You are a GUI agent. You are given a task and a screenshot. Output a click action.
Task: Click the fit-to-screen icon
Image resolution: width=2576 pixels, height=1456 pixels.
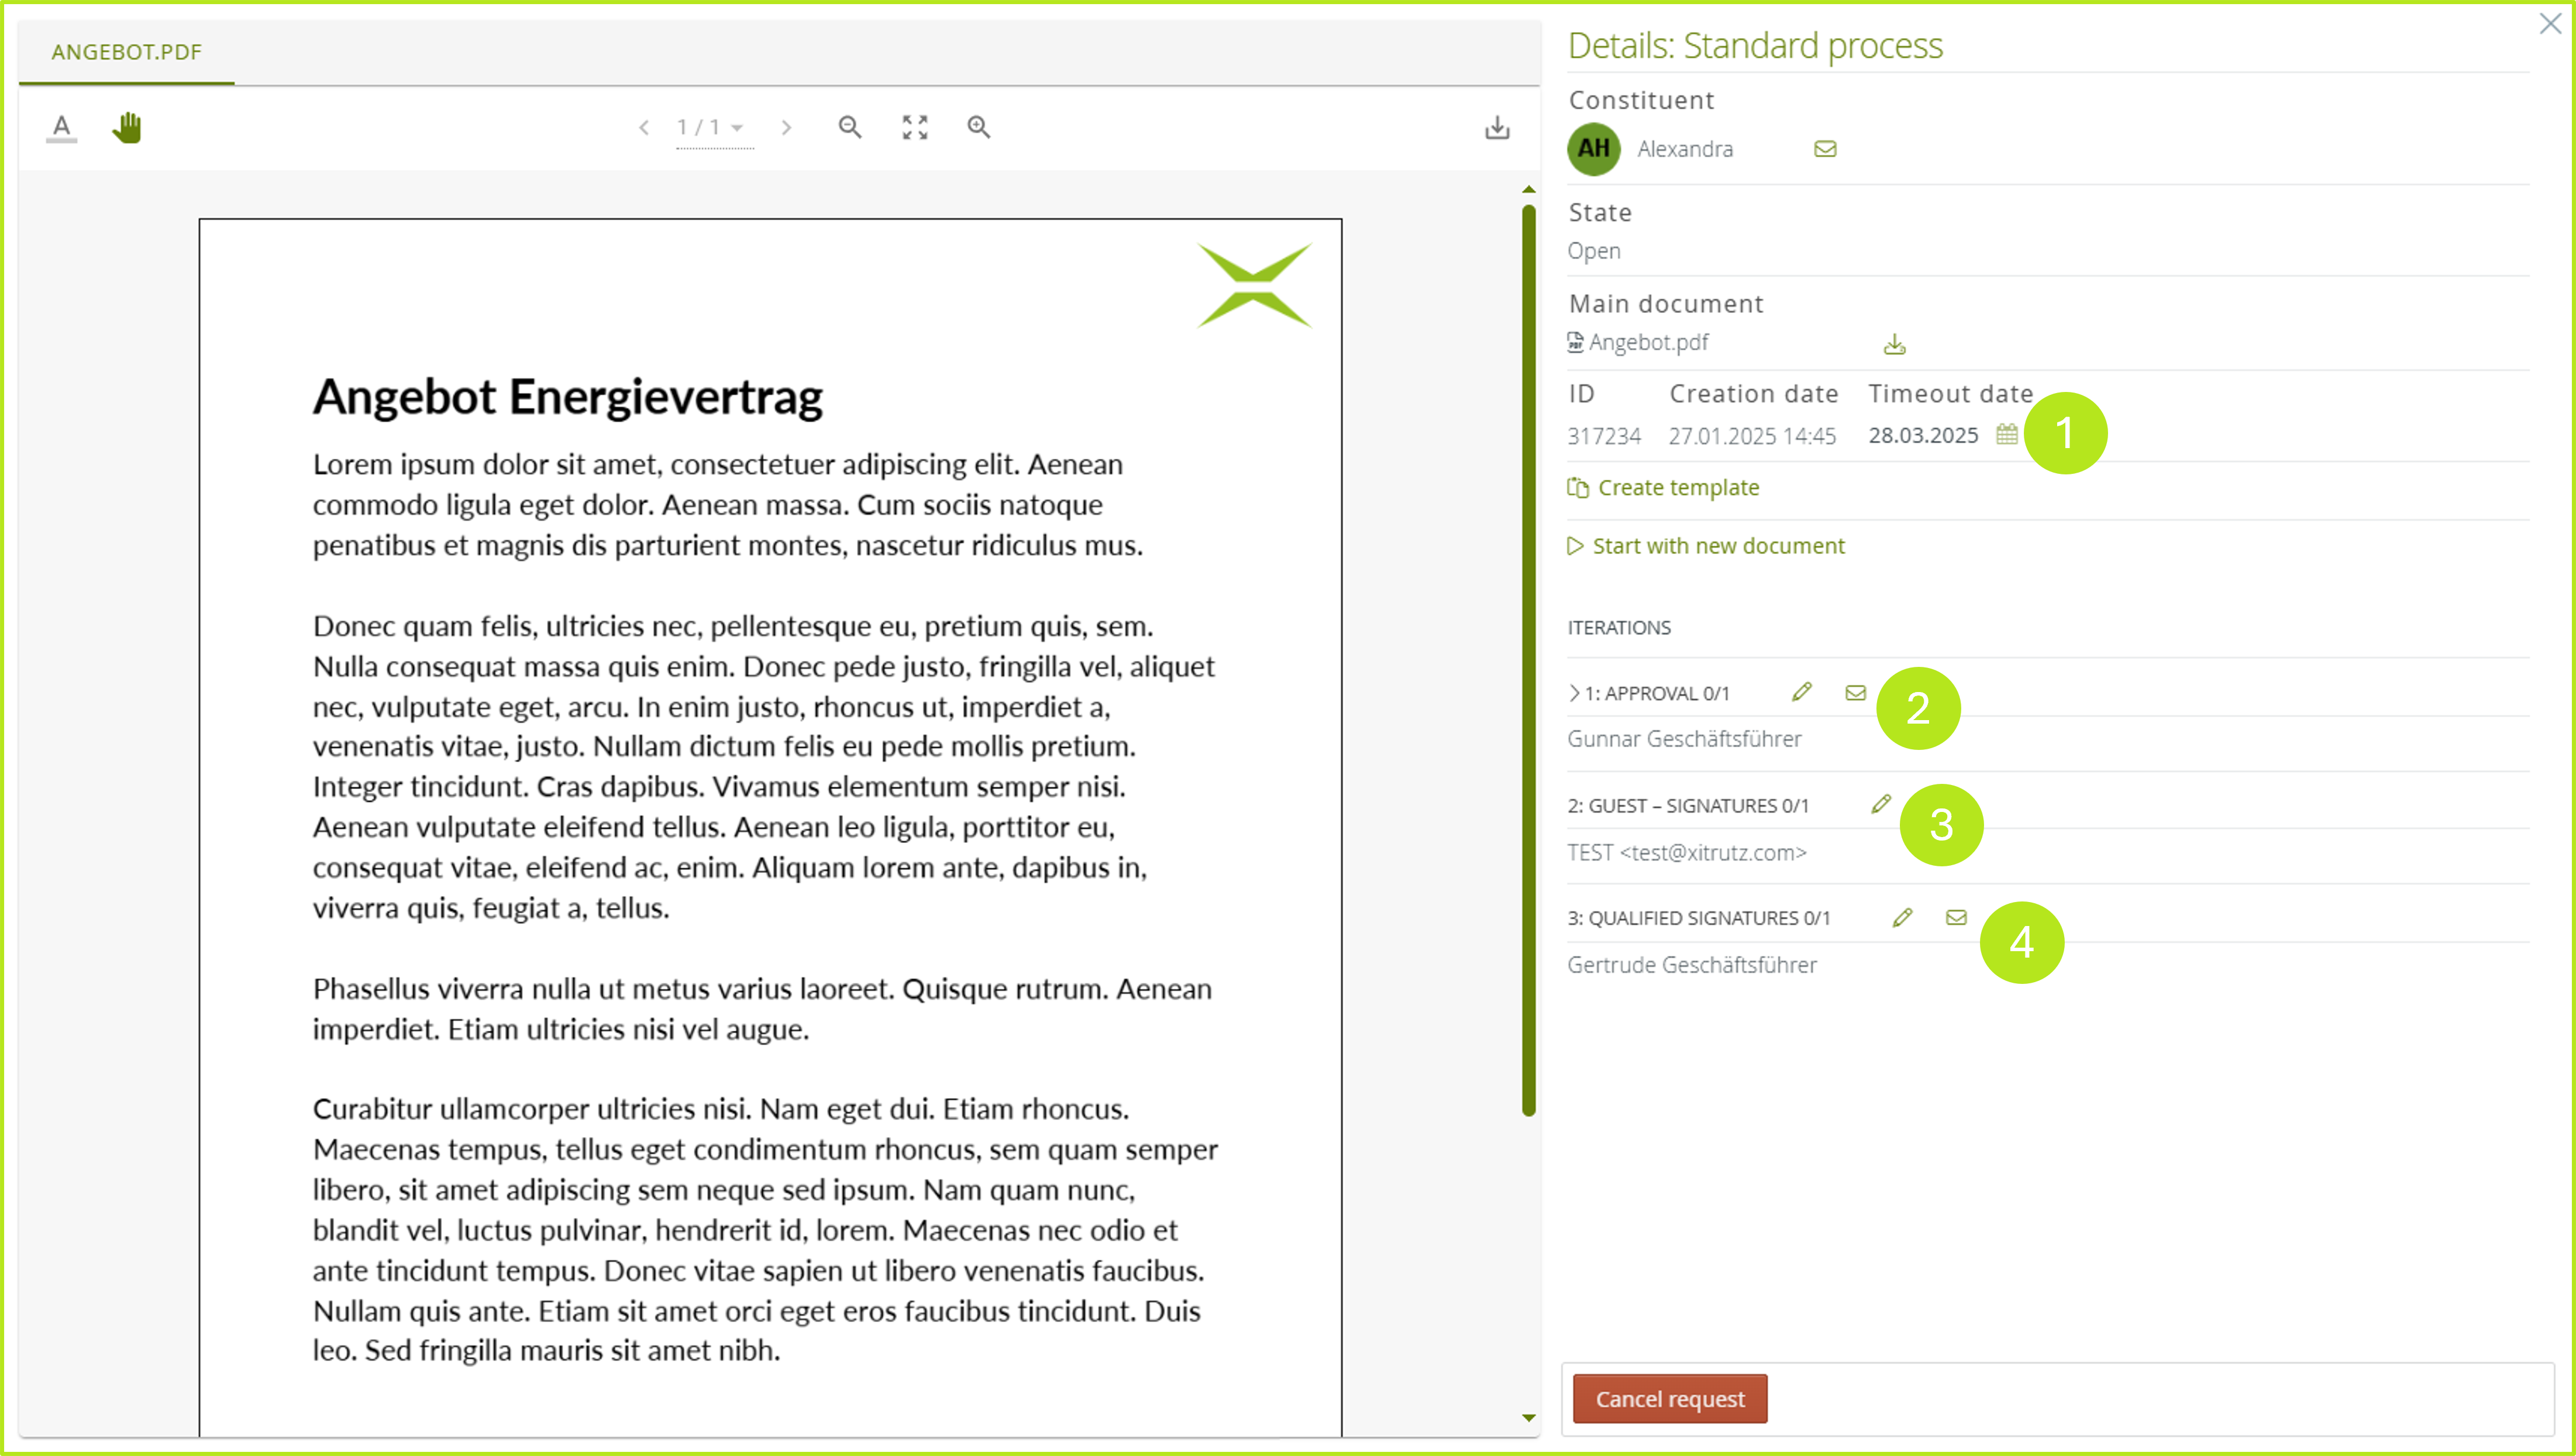(x=914, y=127)
